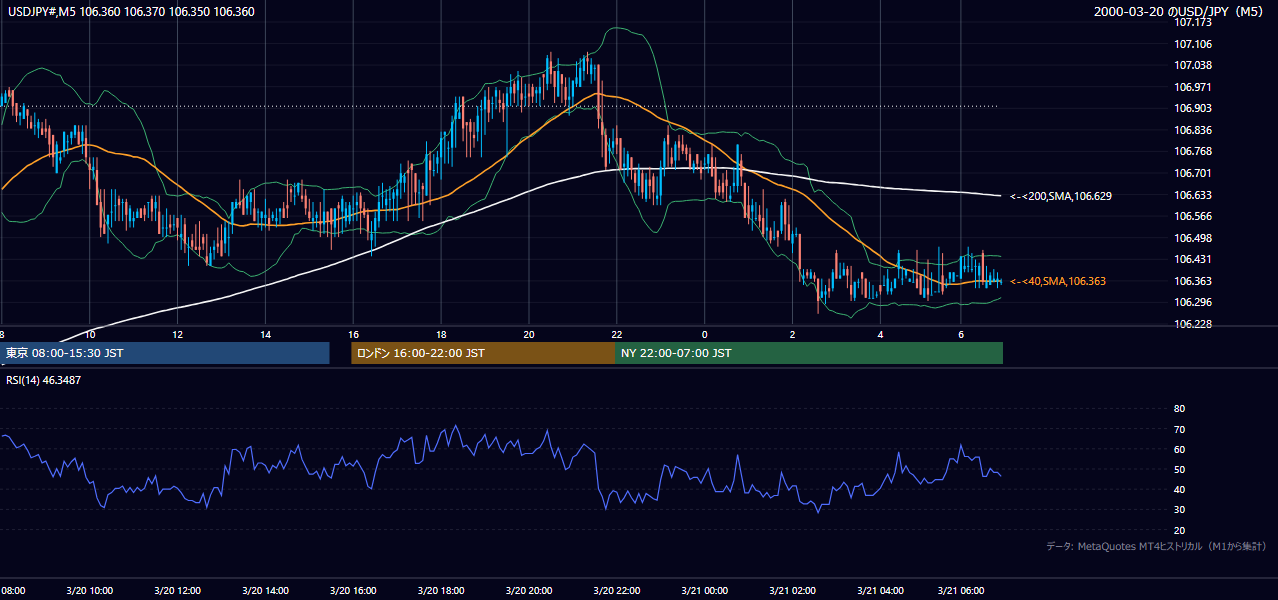This screenshot has width=1278, height=600.
Task: Click RSI scale value 40
Action: tap(1179, 489)
